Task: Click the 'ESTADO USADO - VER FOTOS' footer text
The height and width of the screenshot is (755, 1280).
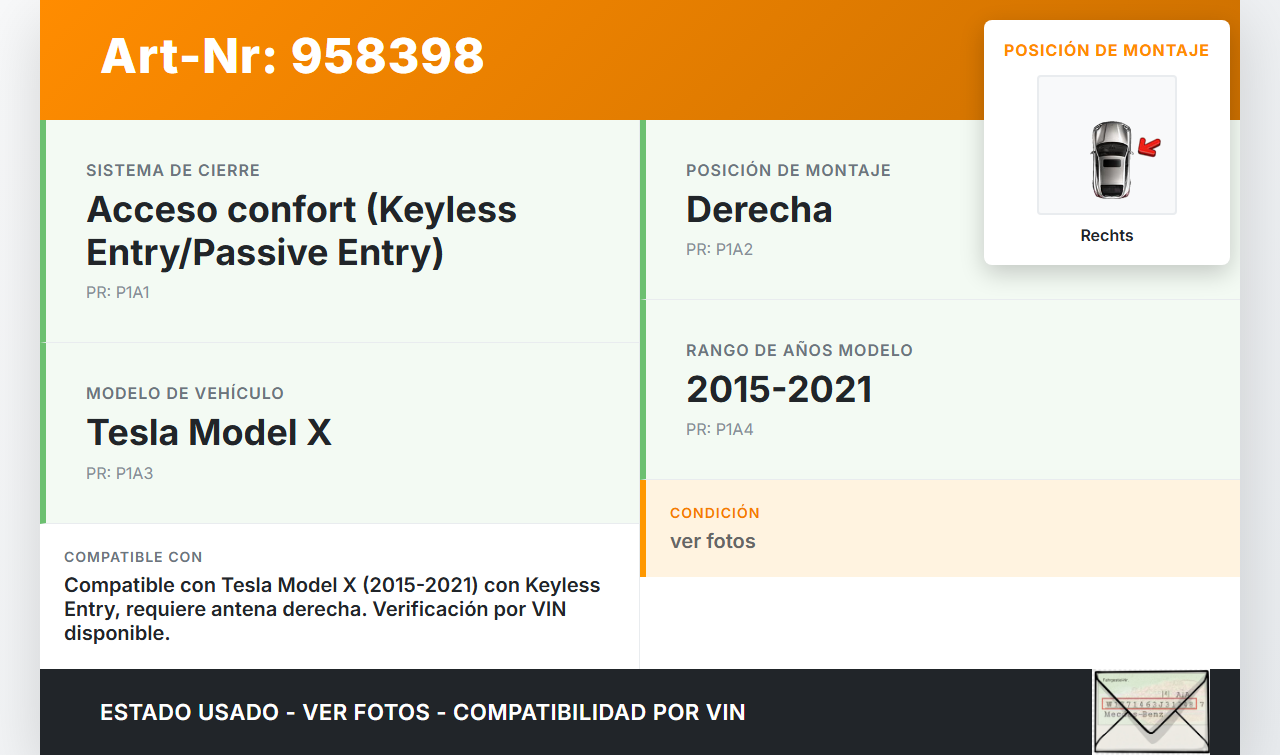Action: 423,712
